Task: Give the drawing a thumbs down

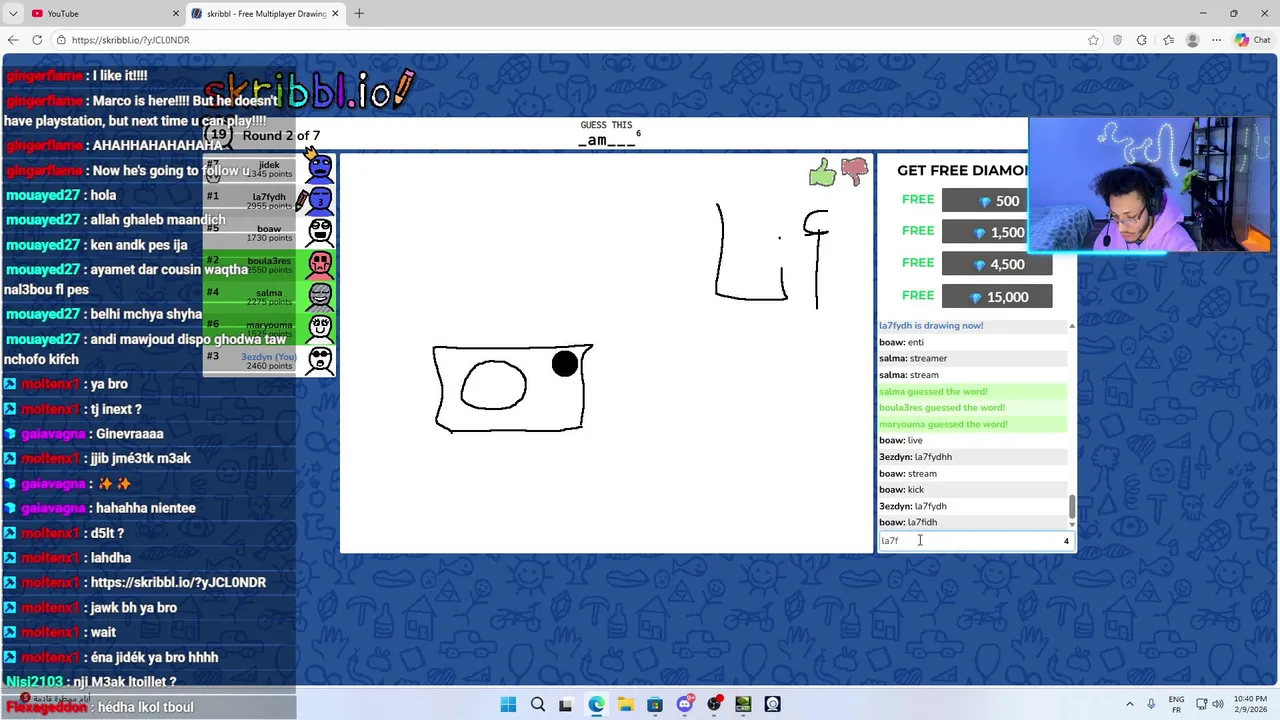Action: point(854,172)
